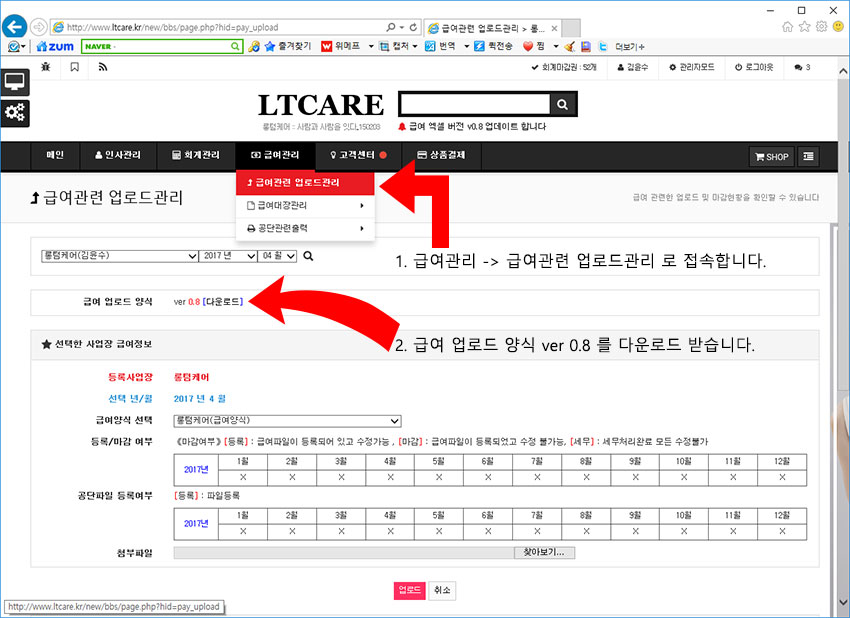Click magnifier beside the month selector
This screenshot has height=618, width=850.
[x=308, y=256]
